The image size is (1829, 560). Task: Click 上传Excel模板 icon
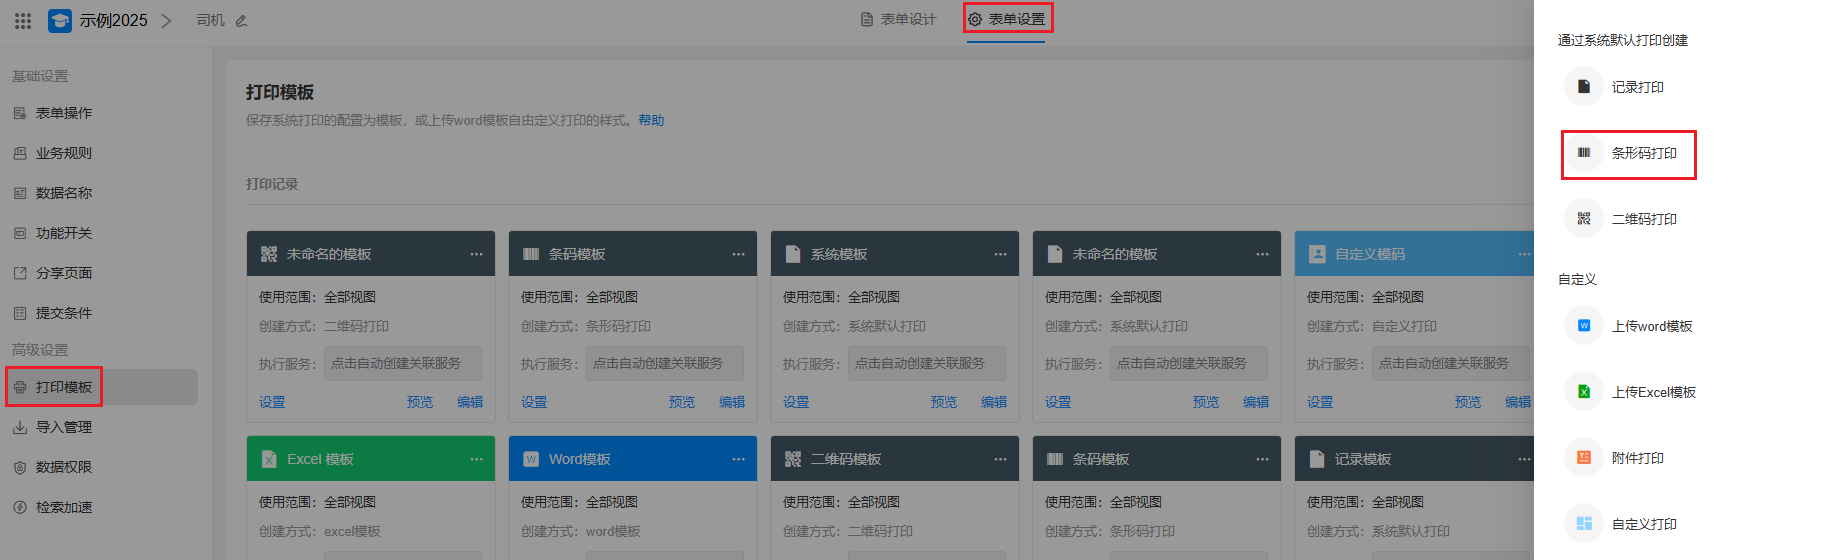(x=1584, y=392)
